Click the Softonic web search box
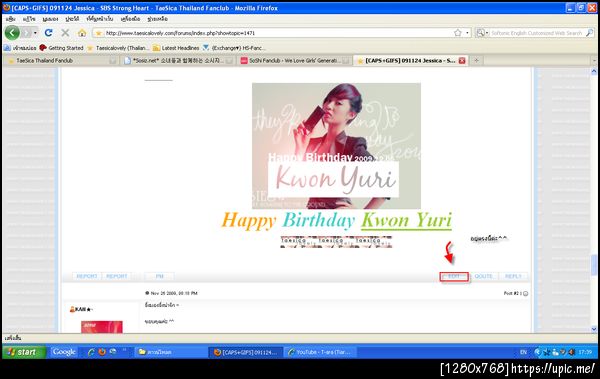Image resolution: width=600 pixels, height=379 pixels. pyautogui.click(x=537, y=33)
